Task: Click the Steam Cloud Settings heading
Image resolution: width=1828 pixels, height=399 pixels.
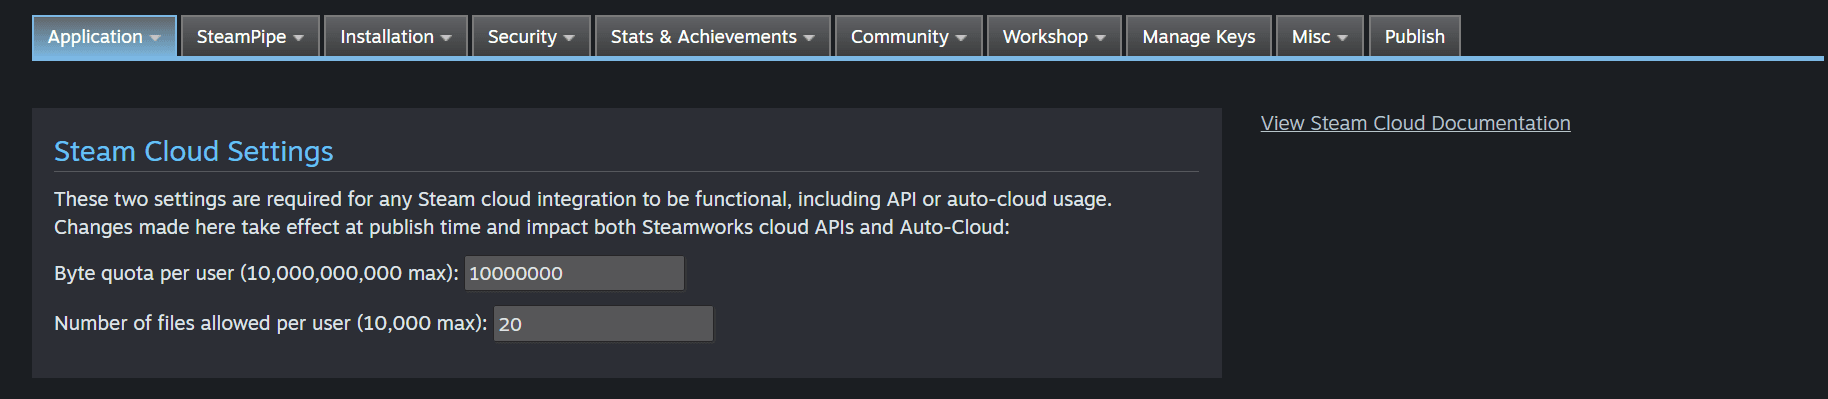Action: [194, 151]
